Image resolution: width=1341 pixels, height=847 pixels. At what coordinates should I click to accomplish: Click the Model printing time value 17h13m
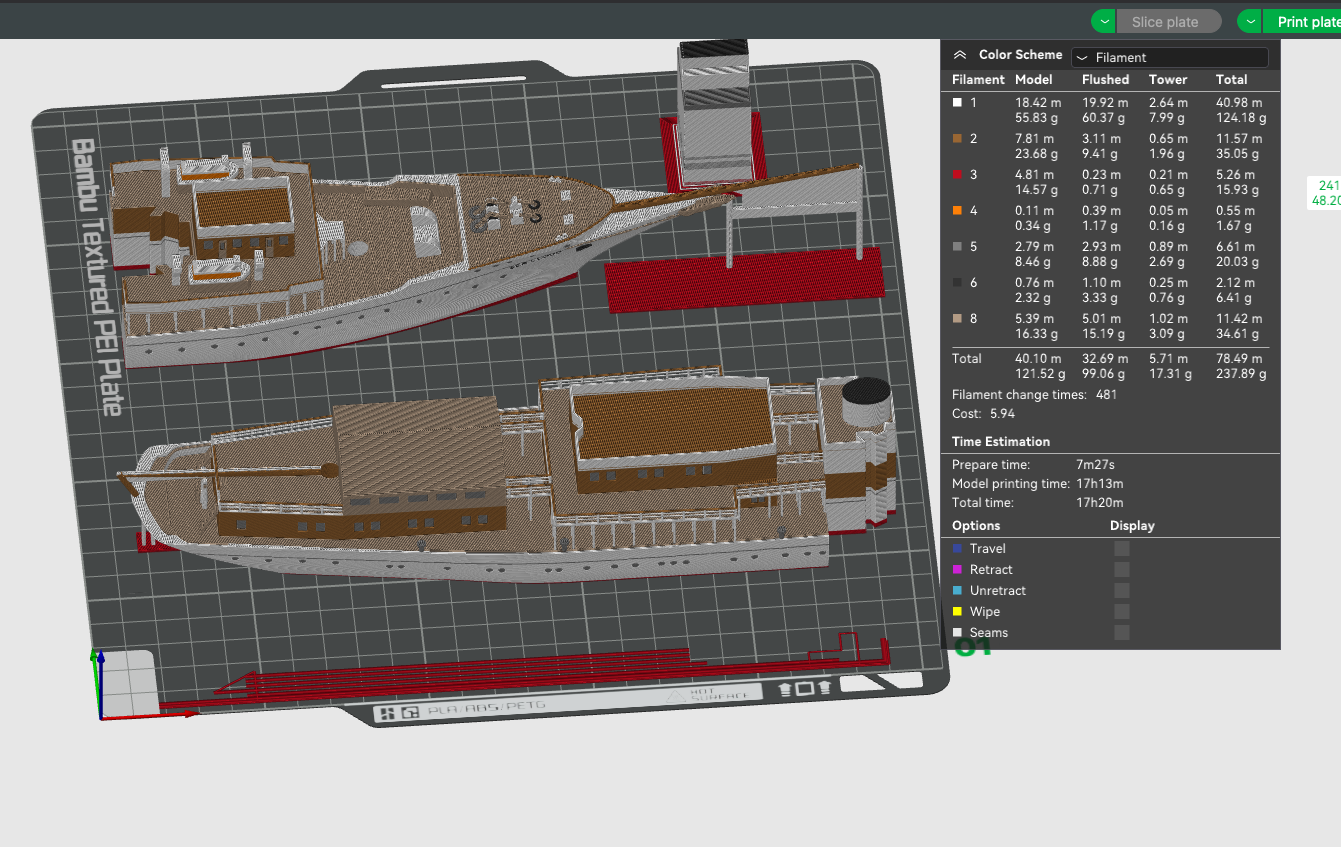point(1100,484)
